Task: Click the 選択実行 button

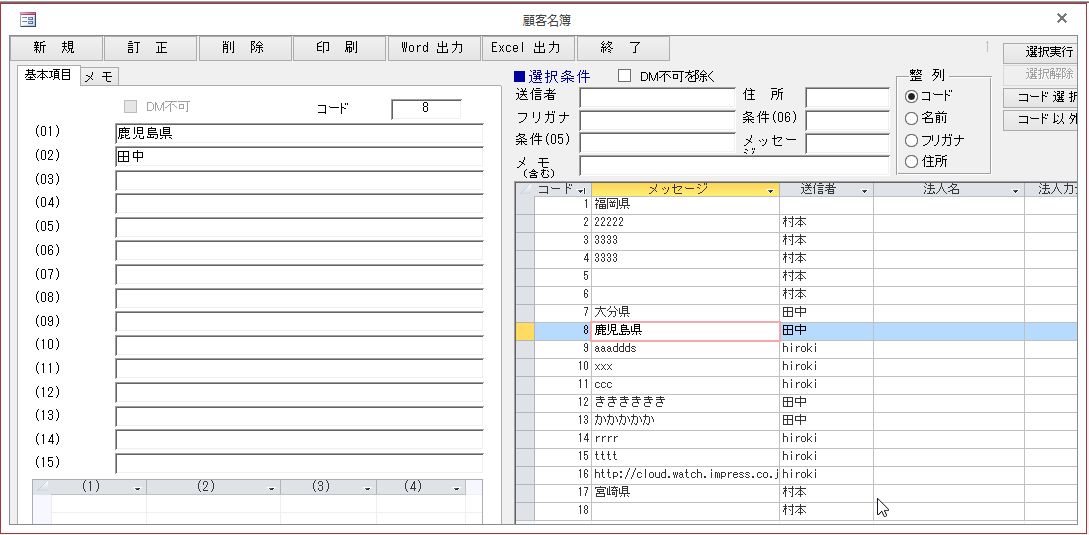Action: coord(1048,52)
